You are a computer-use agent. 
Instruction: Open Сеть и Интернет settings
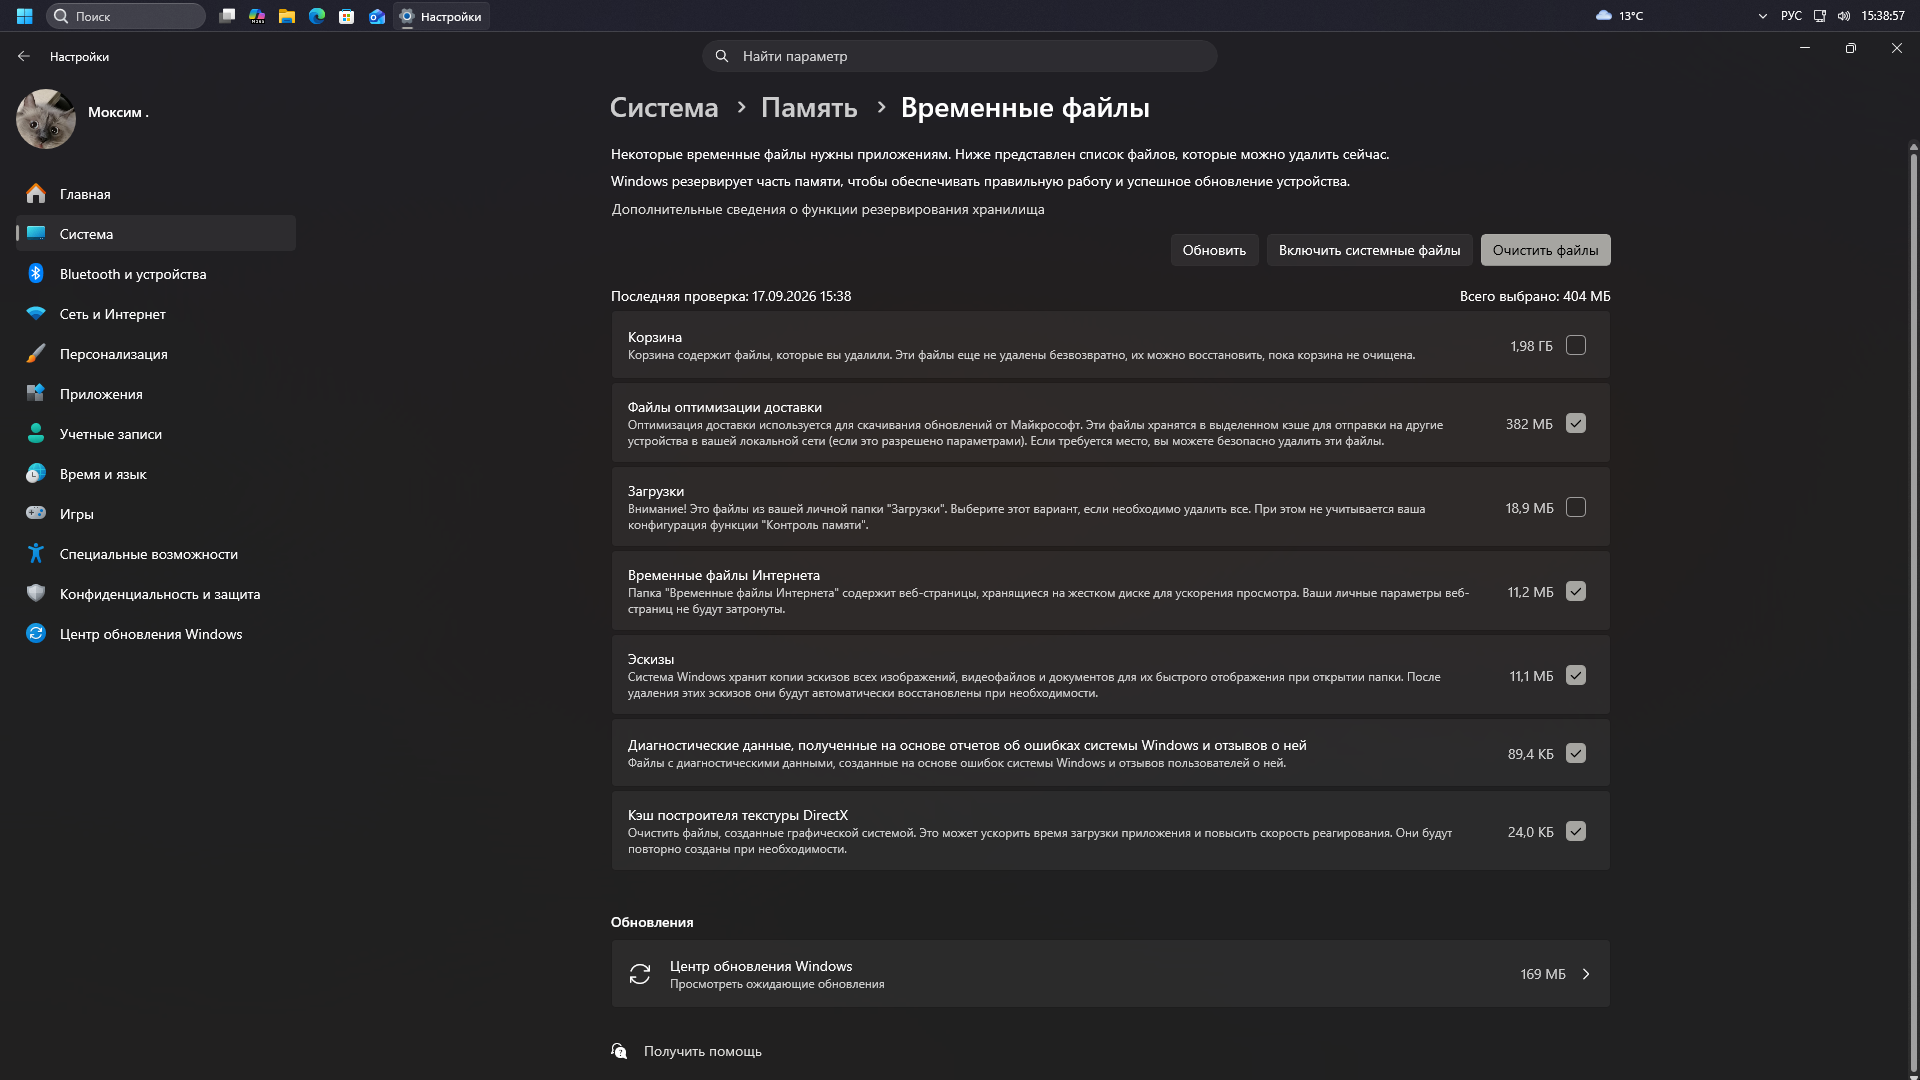[x=156, y=314]
